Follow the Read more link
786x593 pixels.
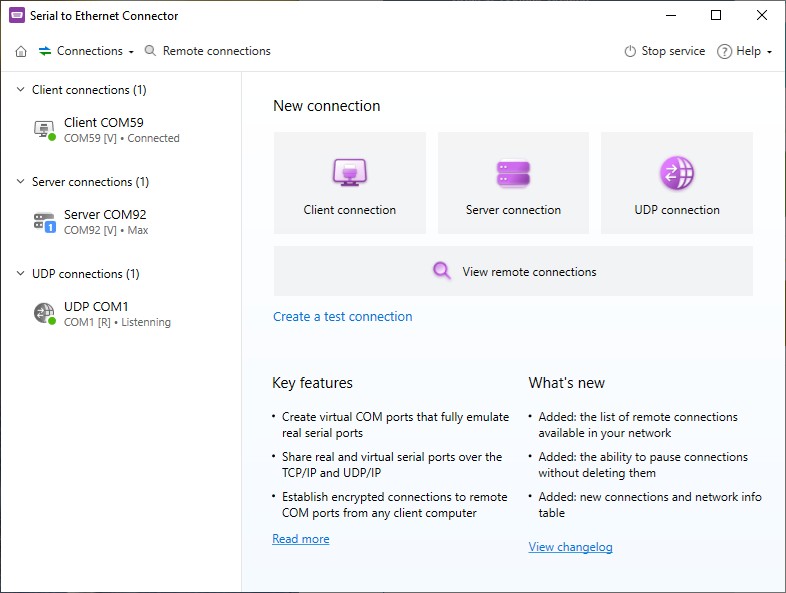[x=300, y=539]
